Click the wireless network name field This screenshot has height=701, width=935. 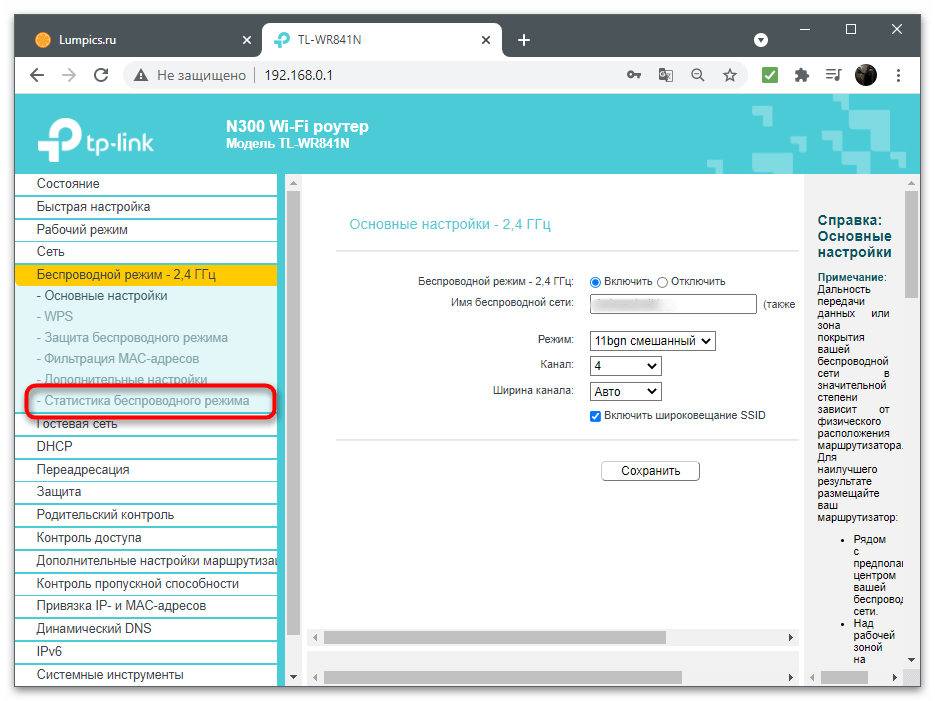click(x=673, y=304)
